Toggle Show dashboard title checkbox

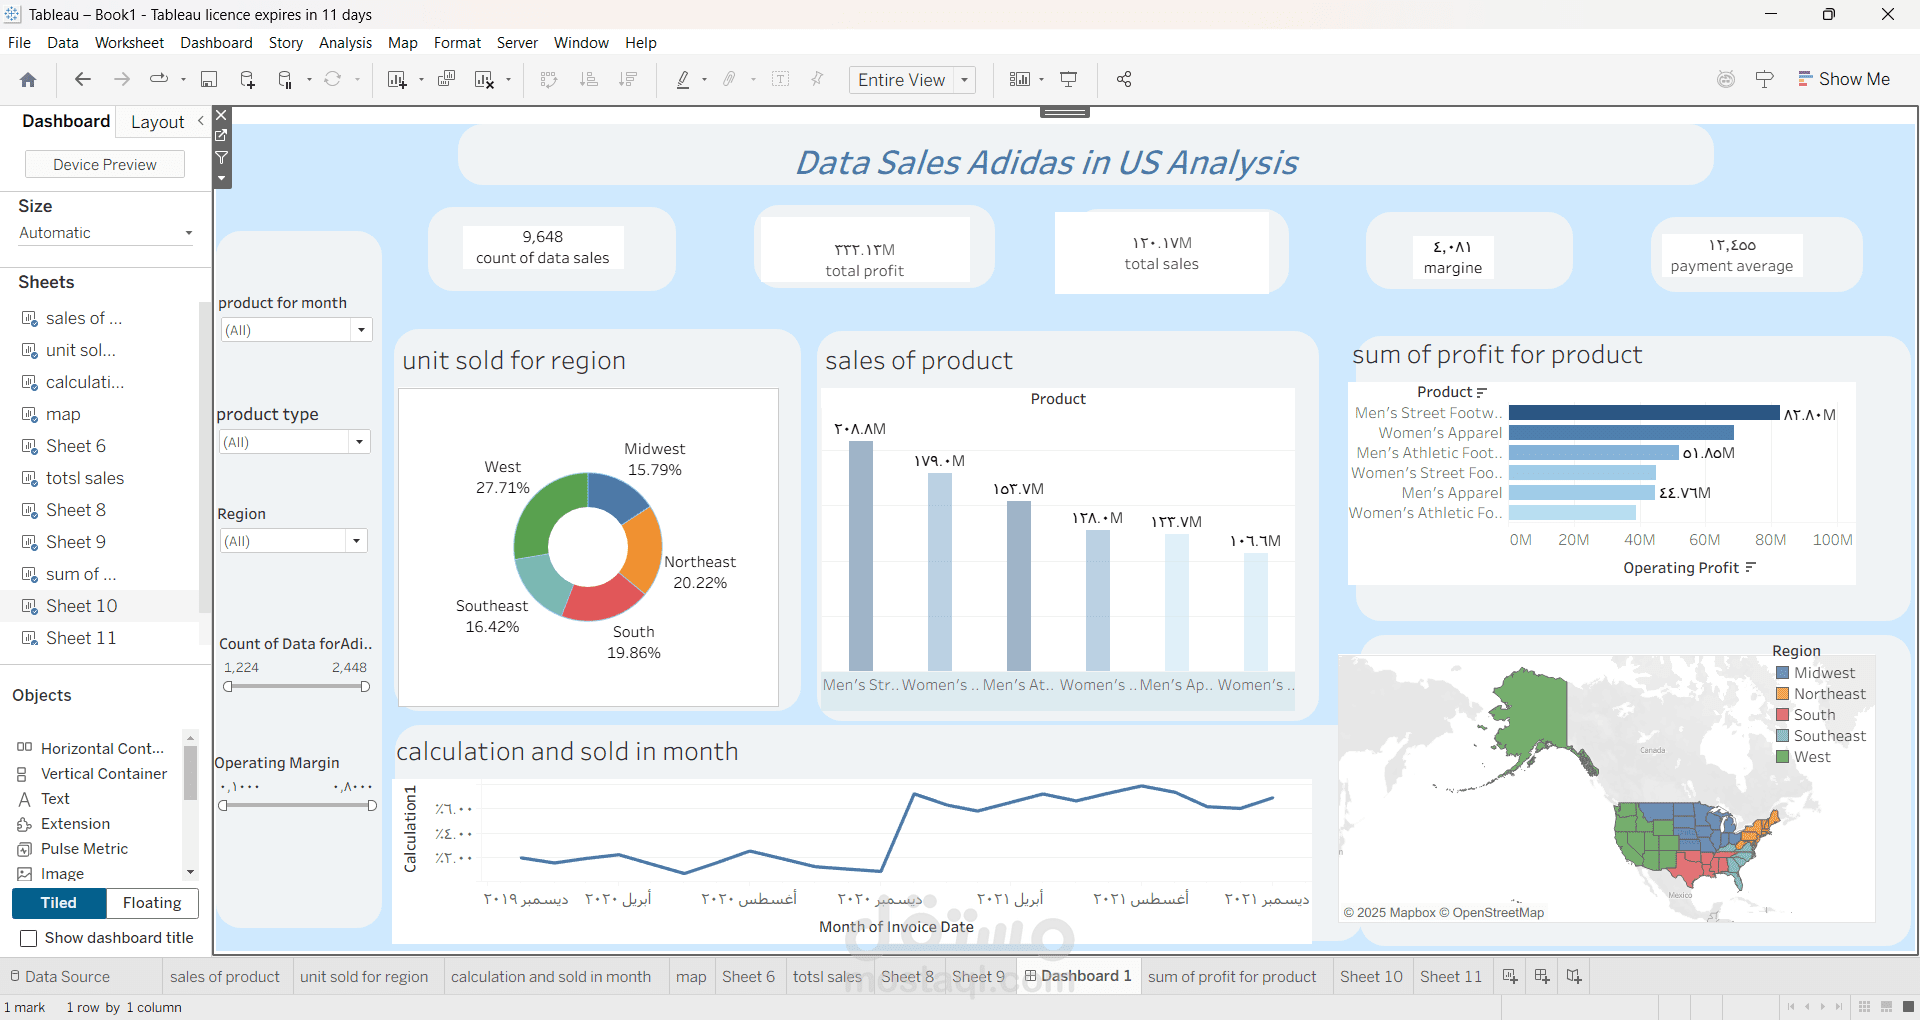[x=29, y=938]
